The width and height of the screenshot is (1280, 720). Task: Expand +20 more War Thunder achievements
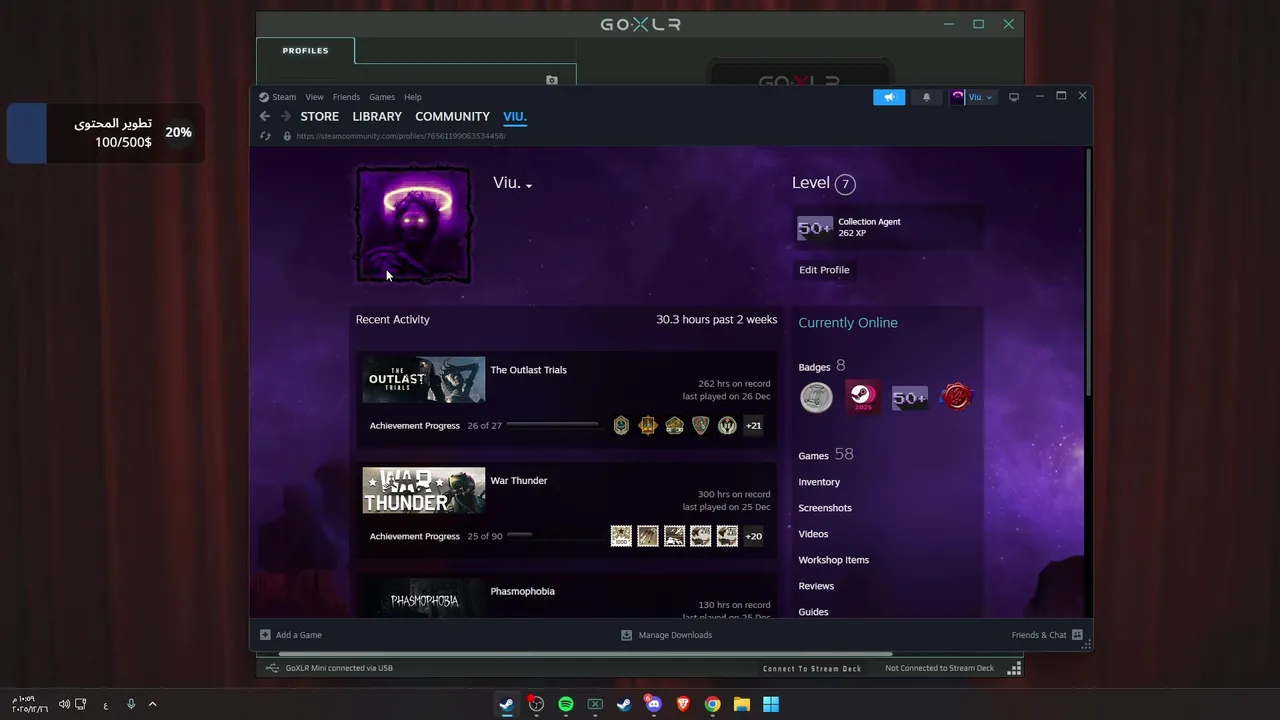click(753, 536)
